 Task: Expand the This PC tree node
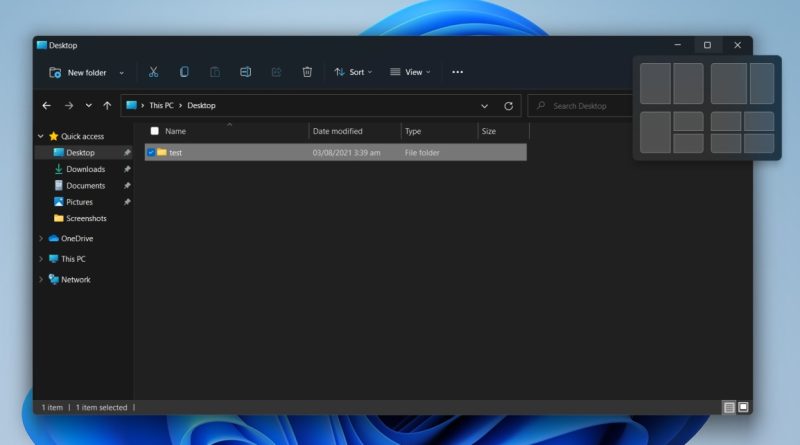click(x=41, y=259)
